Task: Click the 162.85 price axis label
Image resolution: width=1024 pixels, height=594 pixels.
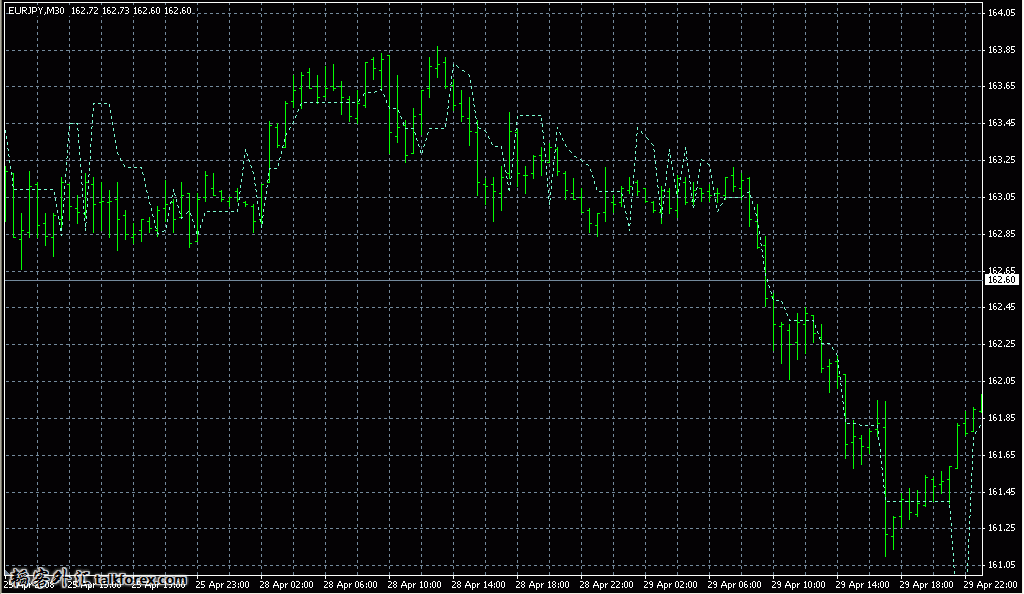Action: pyautogui.click(x=1001, y=234)
